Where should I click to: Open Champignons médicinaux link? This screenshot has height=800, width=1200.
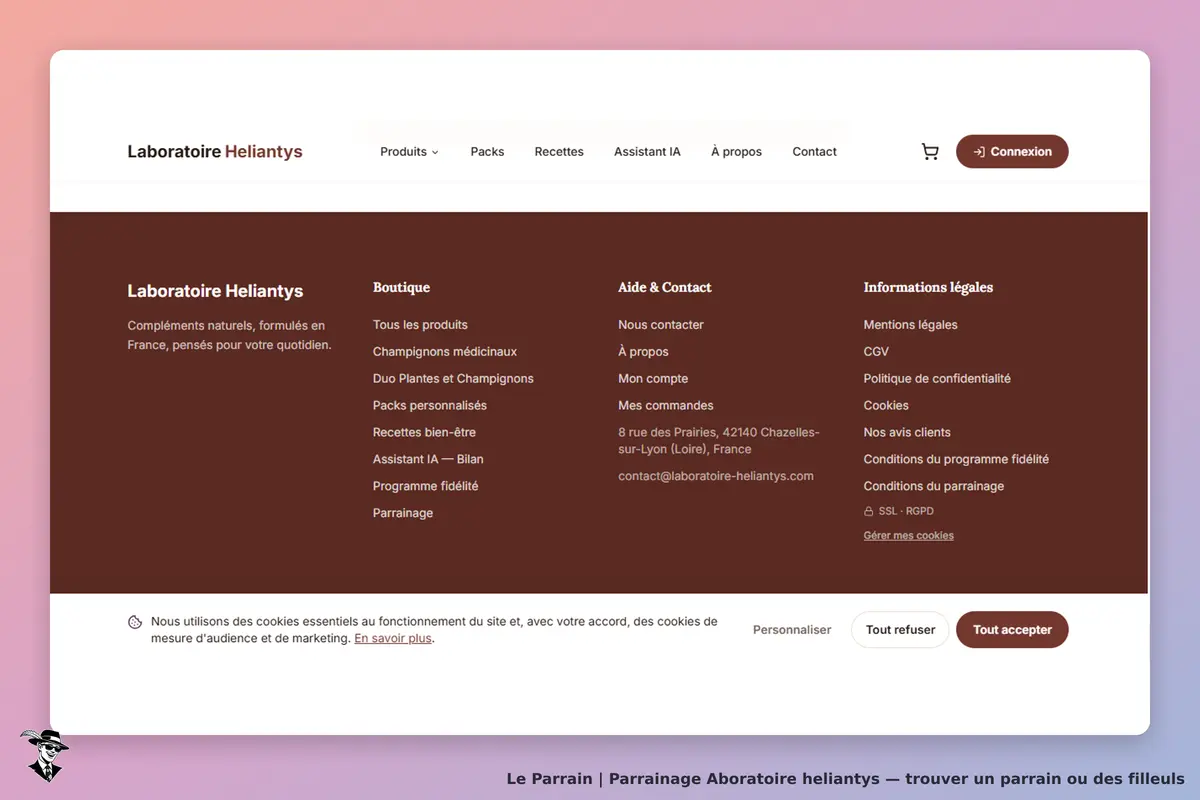point(445,352)
